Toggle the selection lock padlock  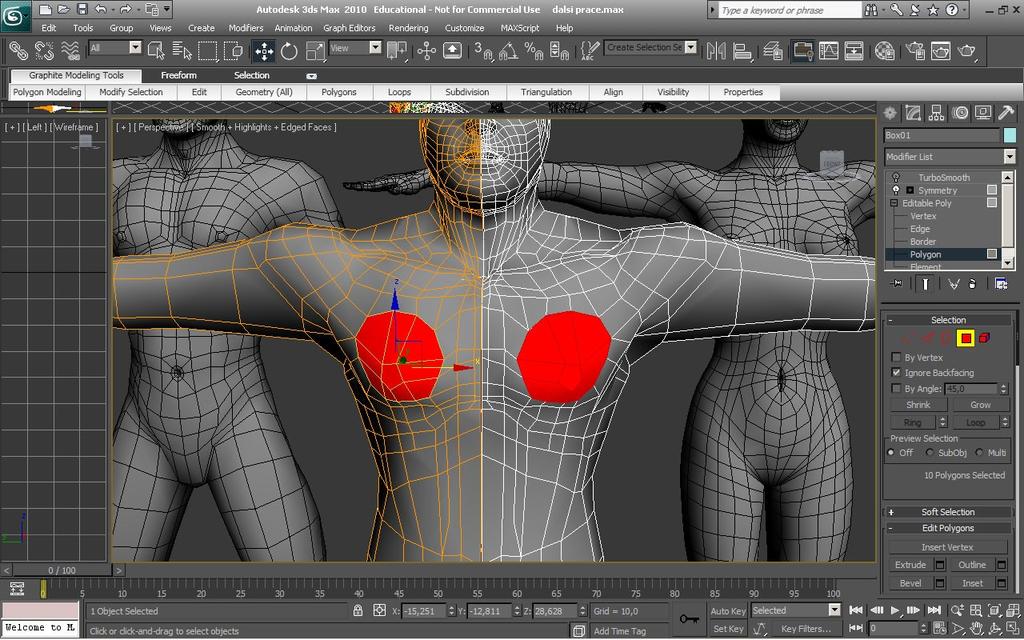[357, 611]
